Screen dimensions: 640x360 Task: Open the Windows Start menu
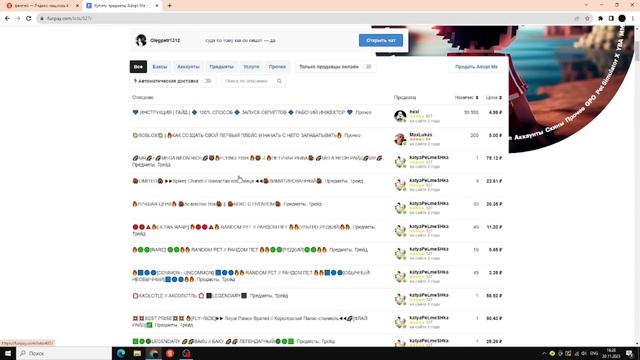coord(8,353)
